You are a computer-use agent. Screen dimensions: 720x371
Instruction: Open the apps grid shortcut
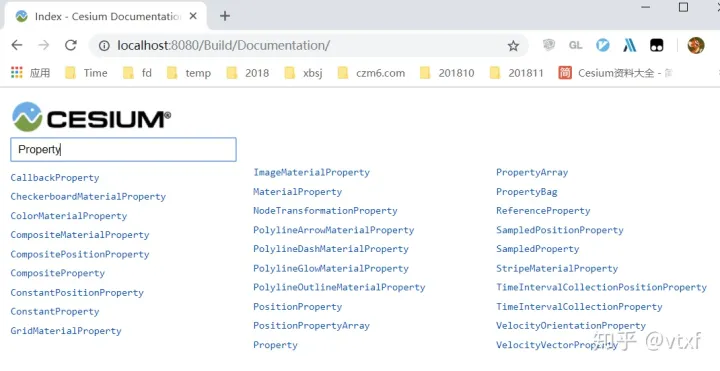click(x=17, y=73)
